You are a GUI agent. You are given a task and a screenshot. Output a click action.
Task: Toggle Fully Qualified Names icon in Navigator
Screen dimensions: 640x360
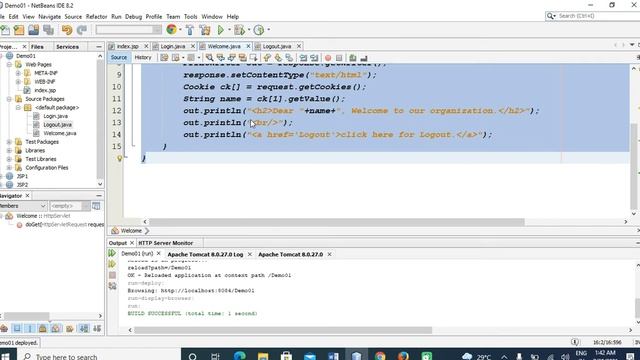click(x=70, y=328)
